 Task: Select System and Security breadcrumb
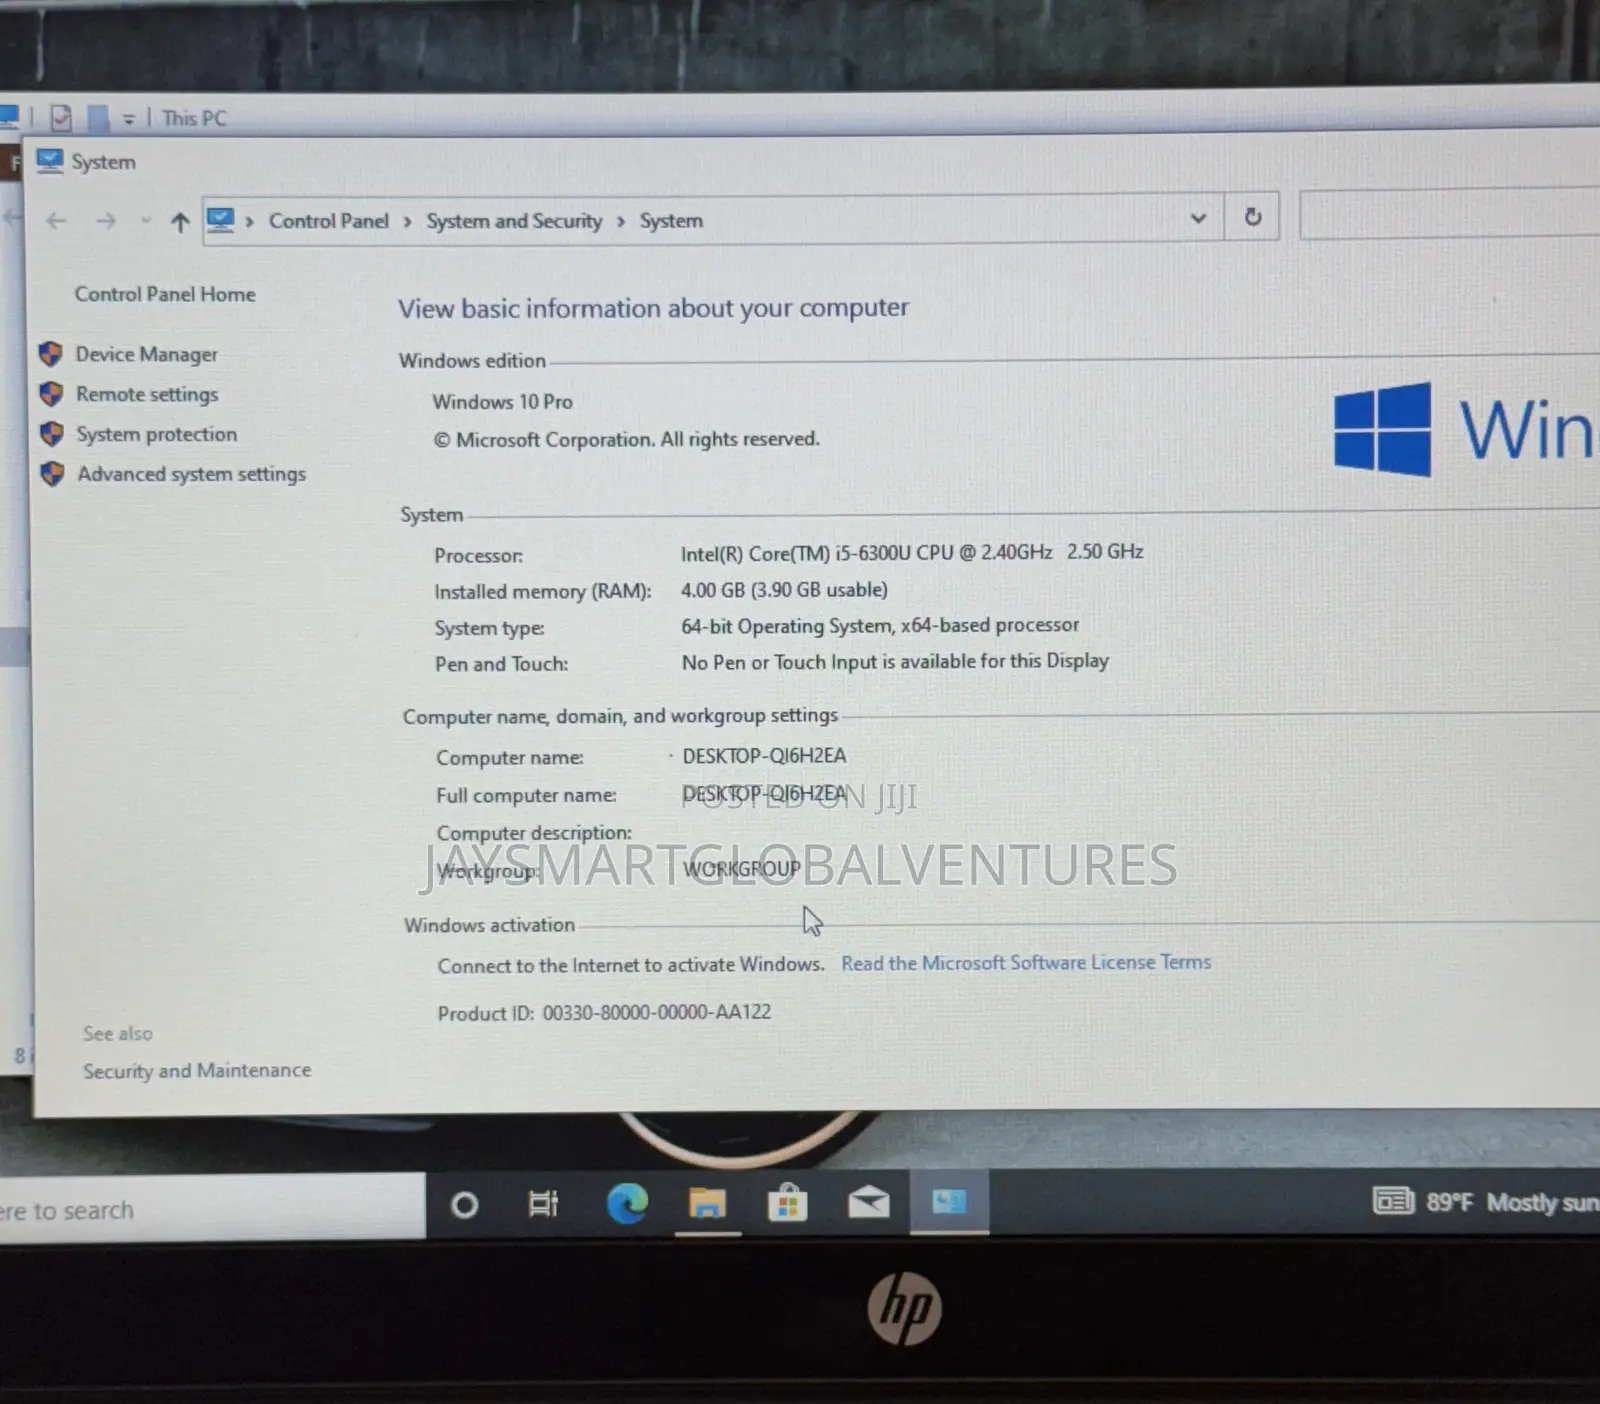point(514,221)
